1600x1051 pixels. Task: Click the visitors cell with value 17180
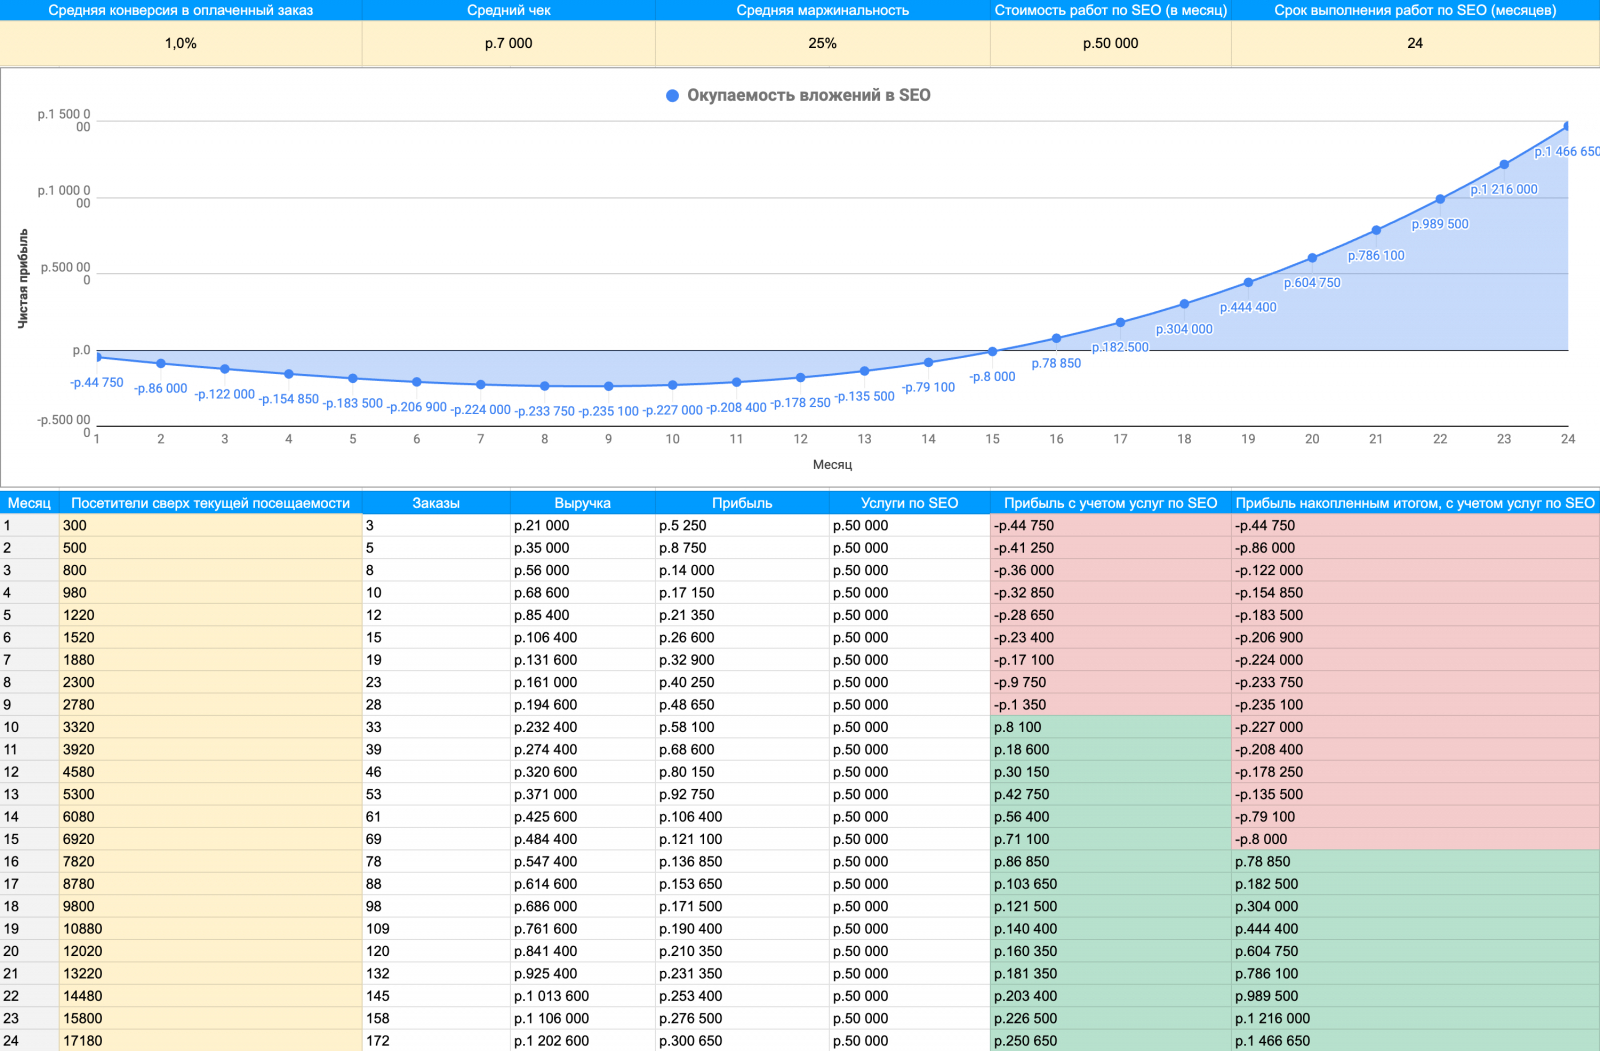83,1041
